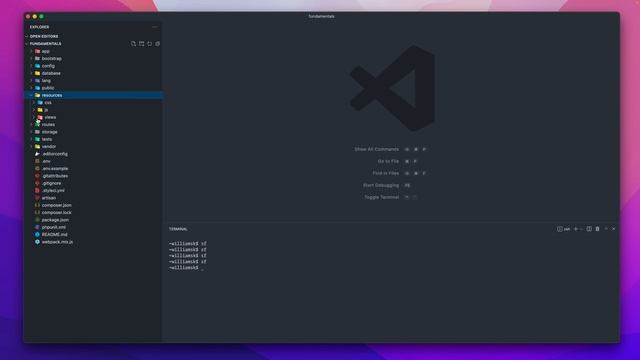Expand the routes folder
Screen dimensions: 640x360
[94, 124]
